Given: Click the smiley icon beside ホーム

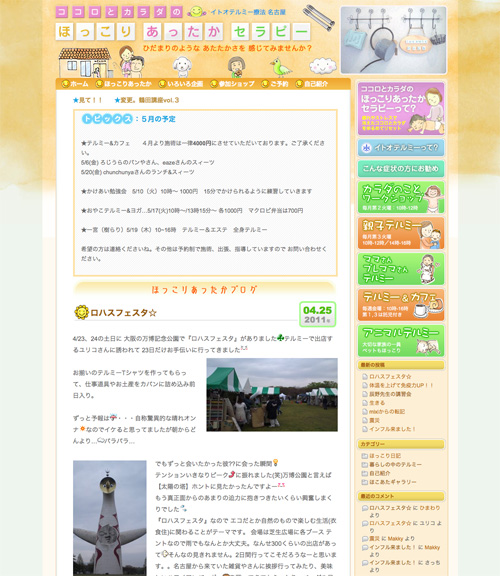Looking at the screenshot, I should tap(65, 84).
